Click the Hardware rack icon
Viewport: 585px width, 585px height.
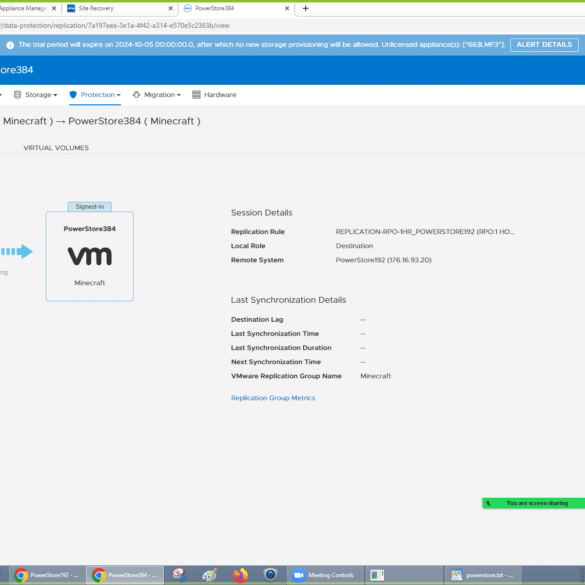point(196,95)
